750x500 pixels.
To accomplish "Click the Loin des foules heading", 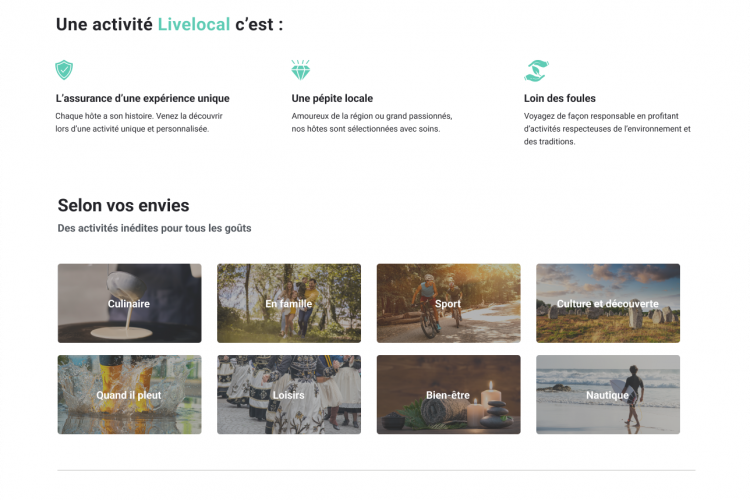I will pos(560,98).
